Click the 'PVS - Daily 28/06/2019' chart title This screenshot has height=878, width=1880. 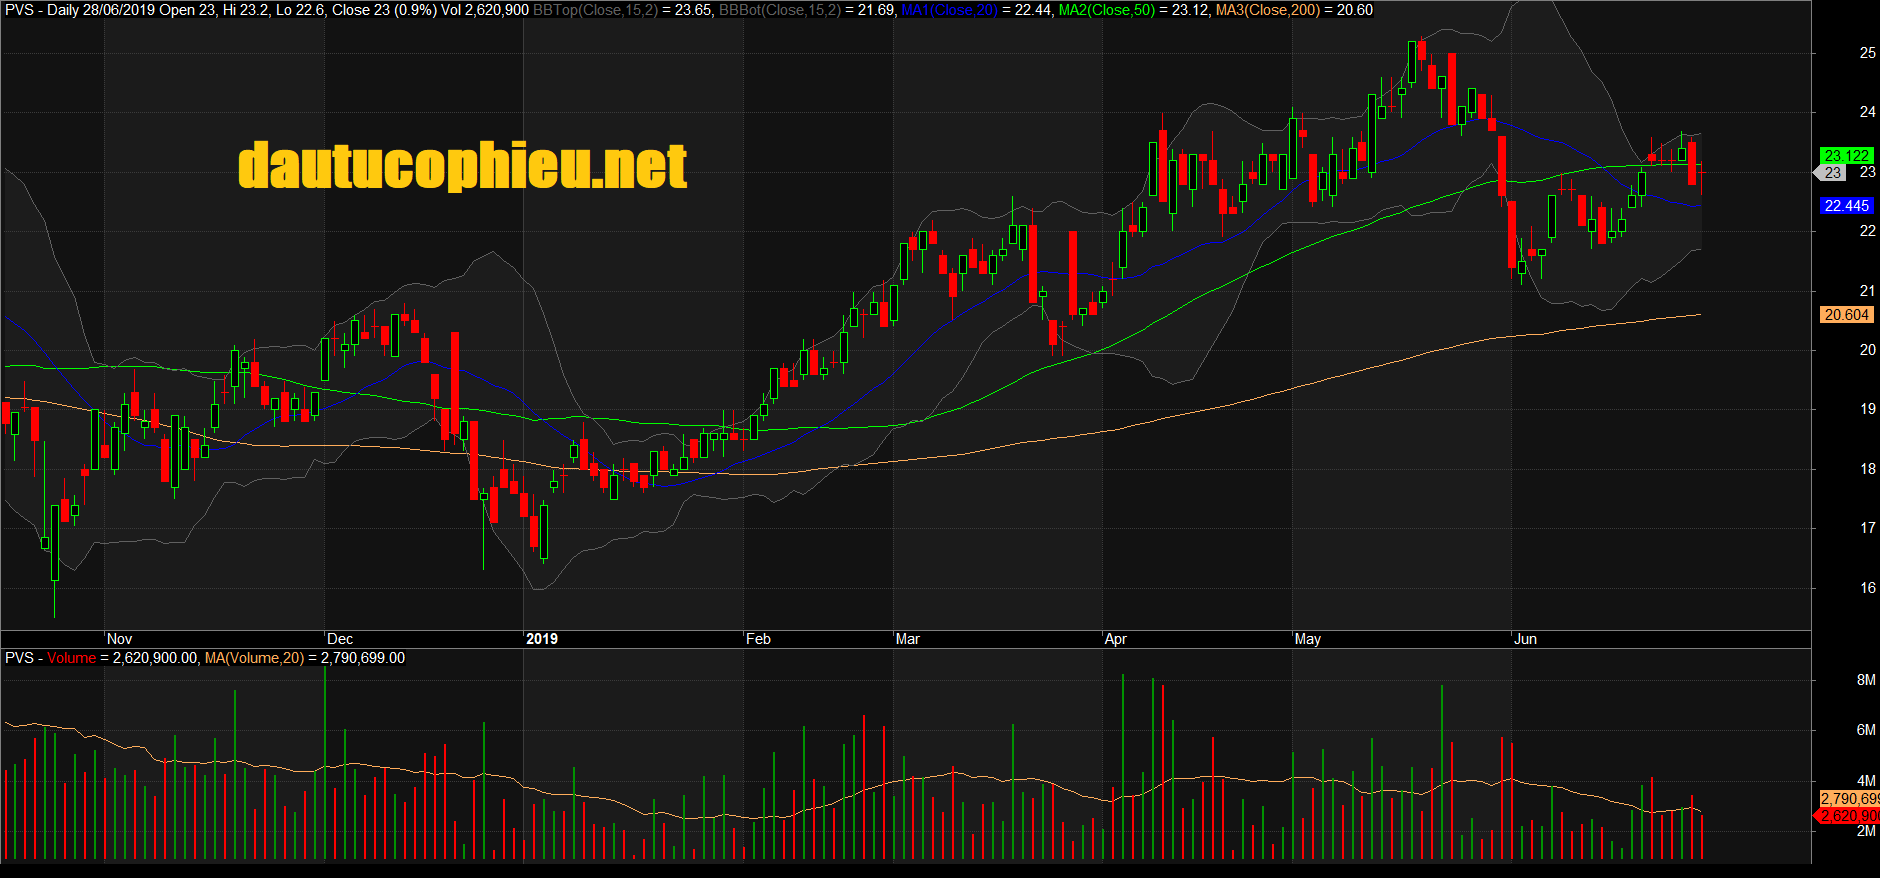click(80, 10)
